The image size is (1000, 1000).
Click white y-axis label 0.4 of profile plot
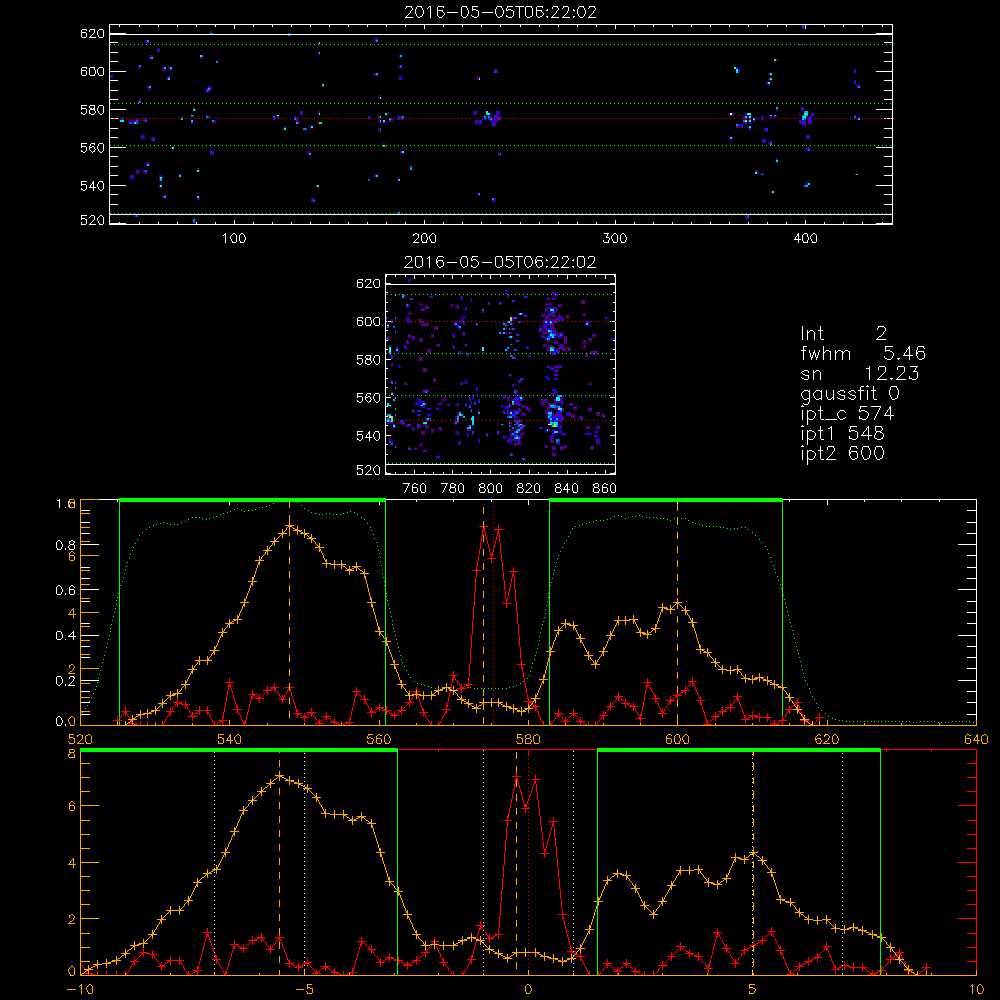coord(65,636)
